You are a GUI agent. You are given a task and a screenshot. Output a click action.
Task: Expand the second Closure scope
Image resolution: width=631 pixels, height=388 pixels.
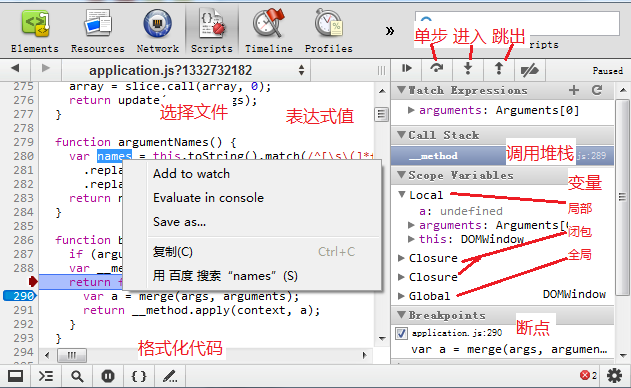coord(401,277)
